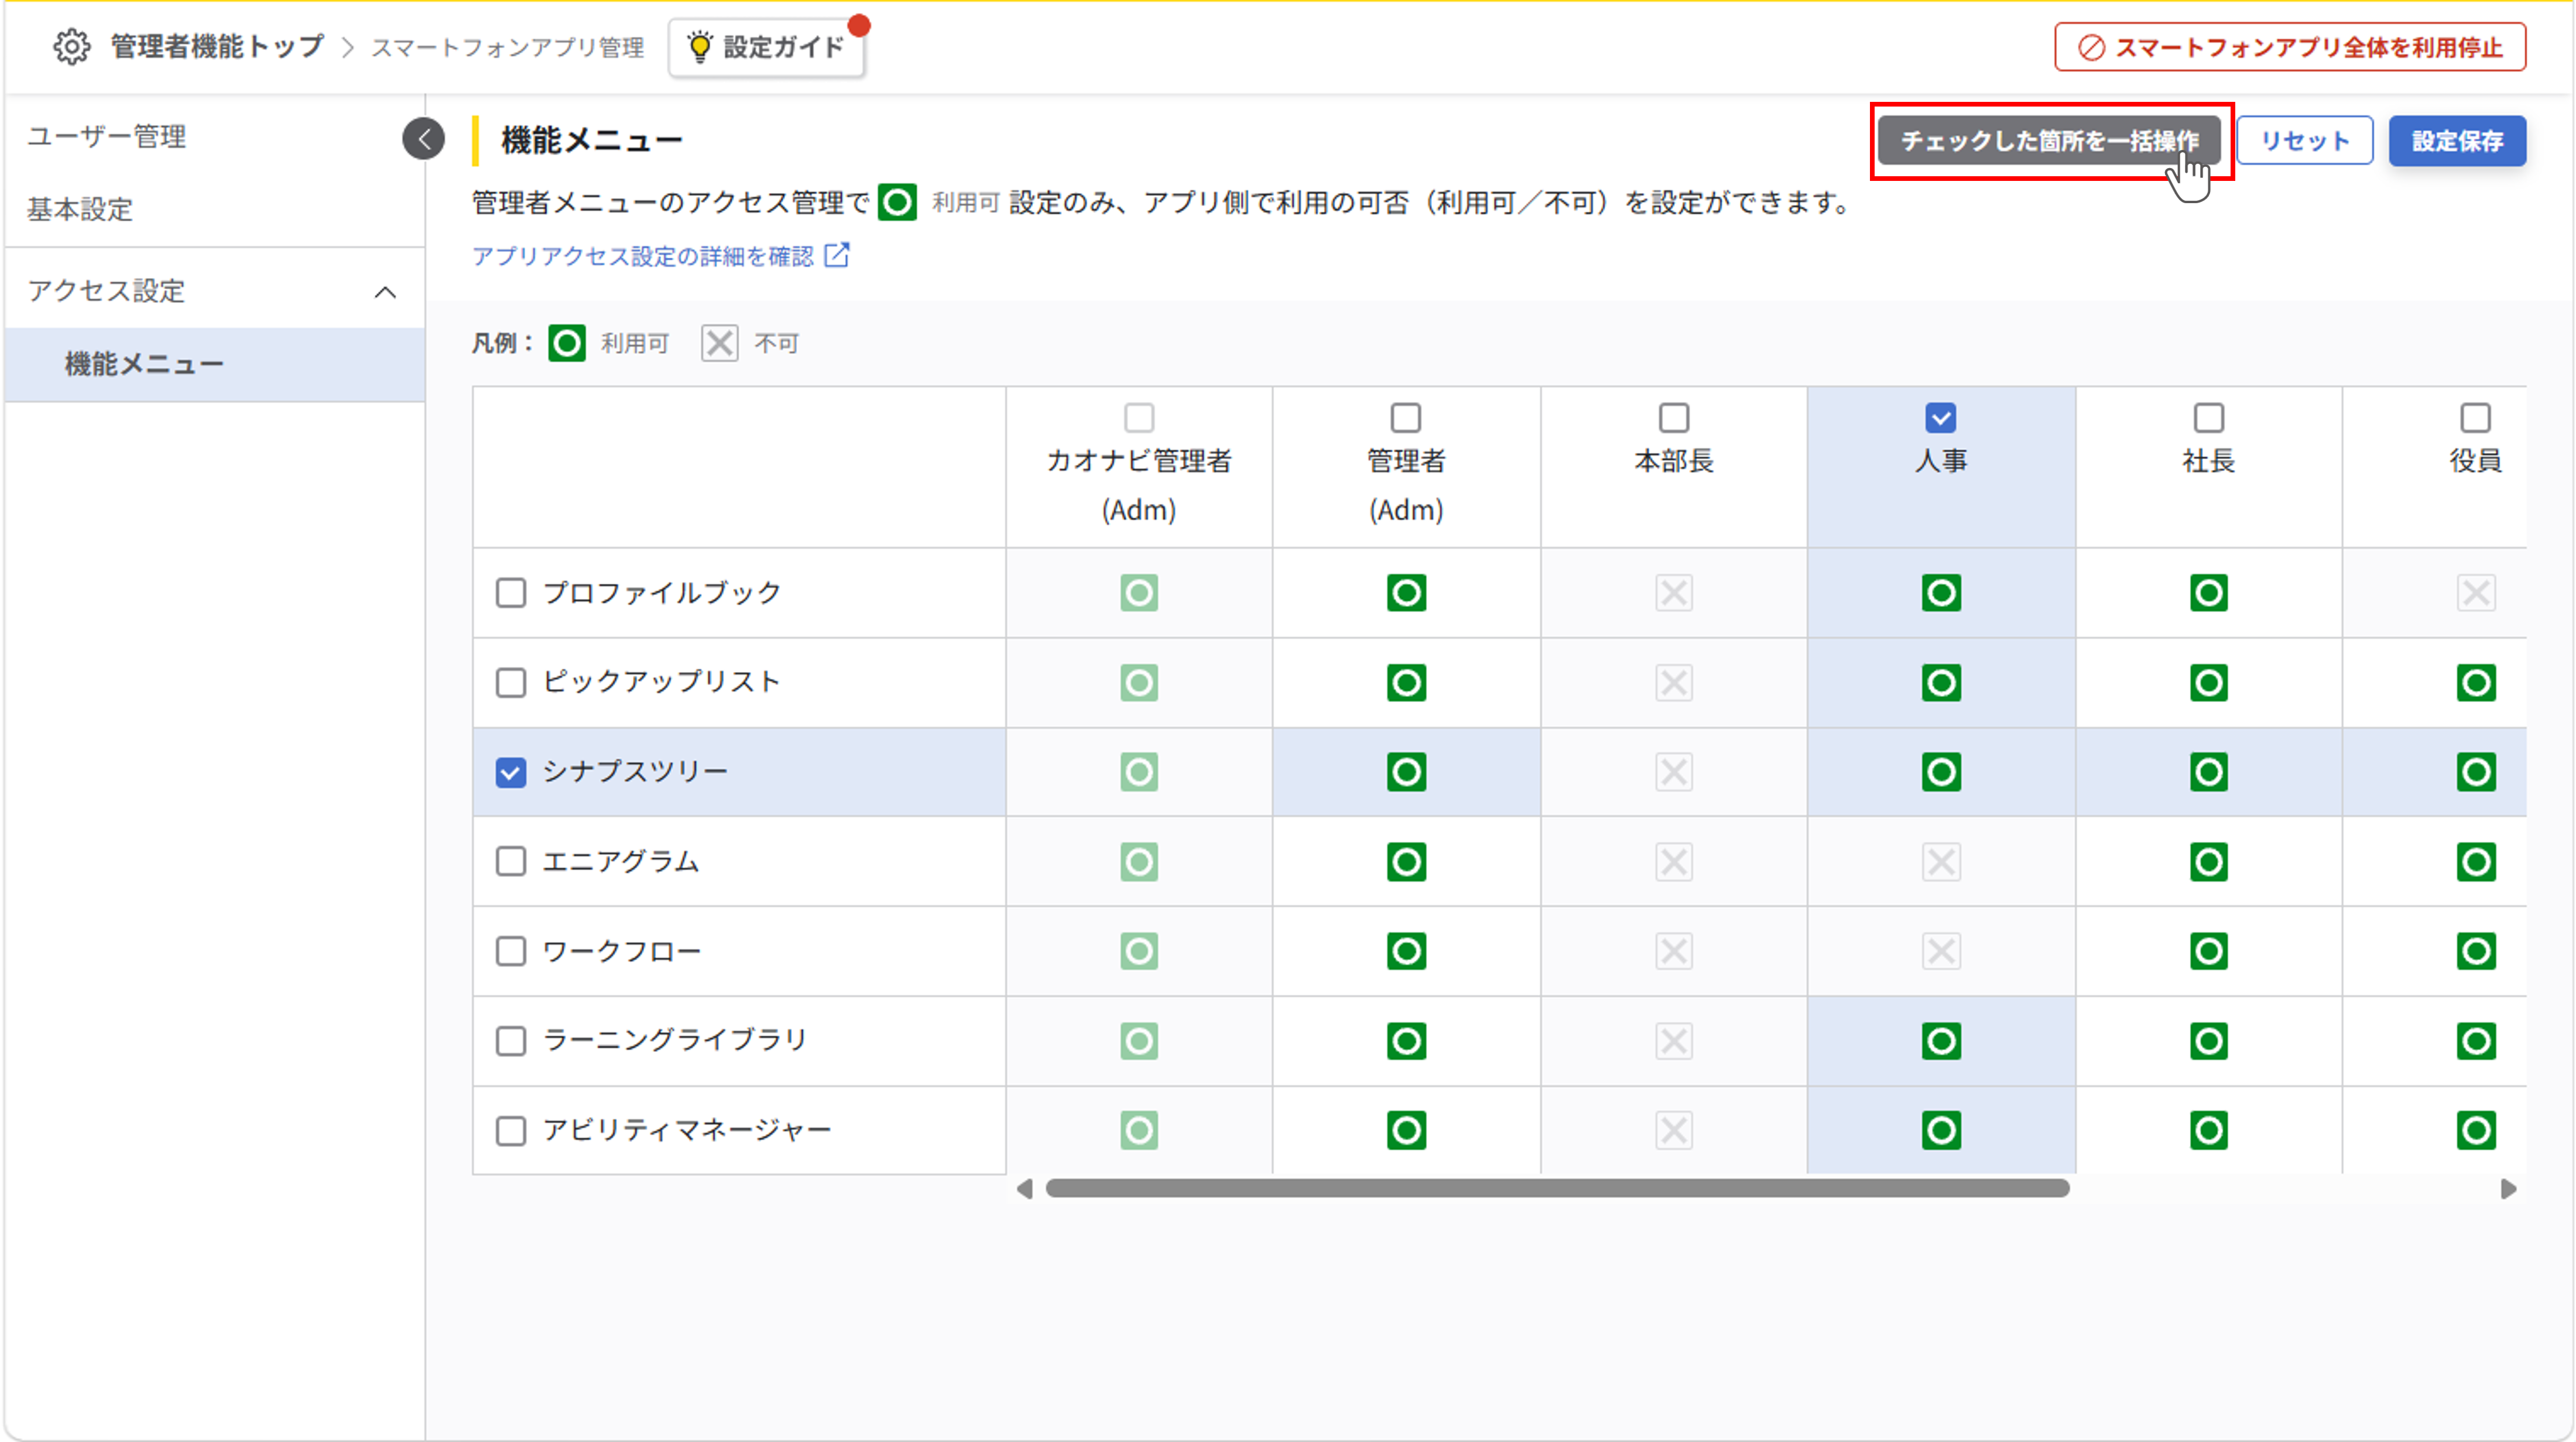
Task: Check the 役員 column checkbox
Action: pyautogui.click(x=2476, y=417)
